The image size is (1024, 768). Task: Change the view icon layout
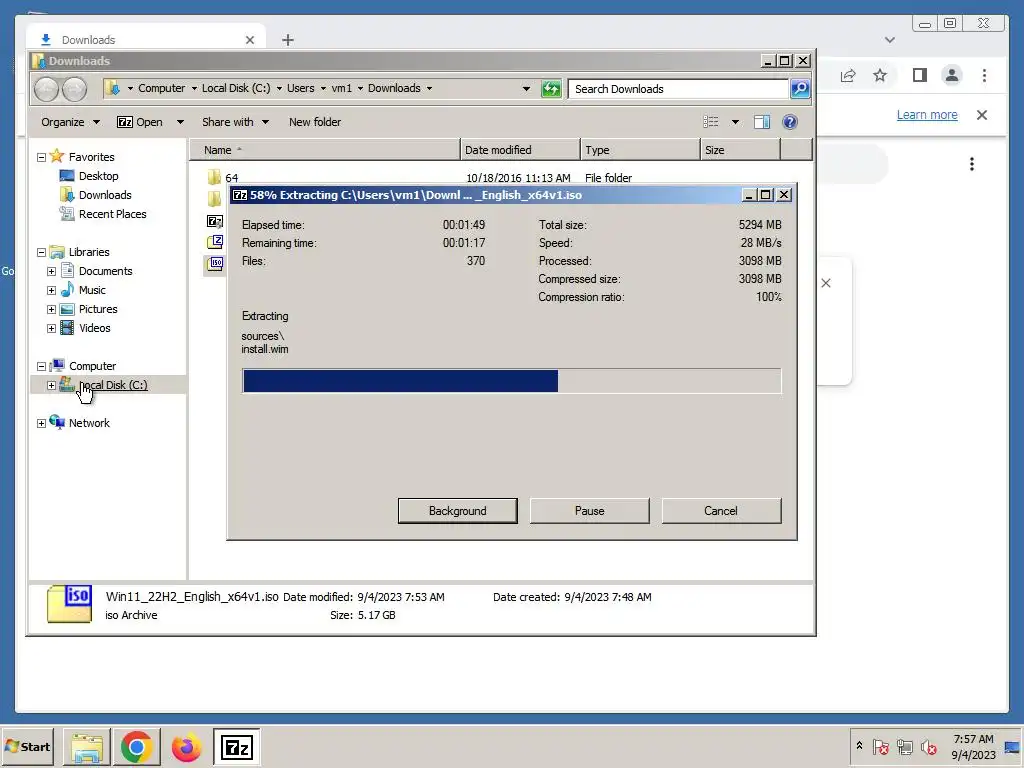711,122
